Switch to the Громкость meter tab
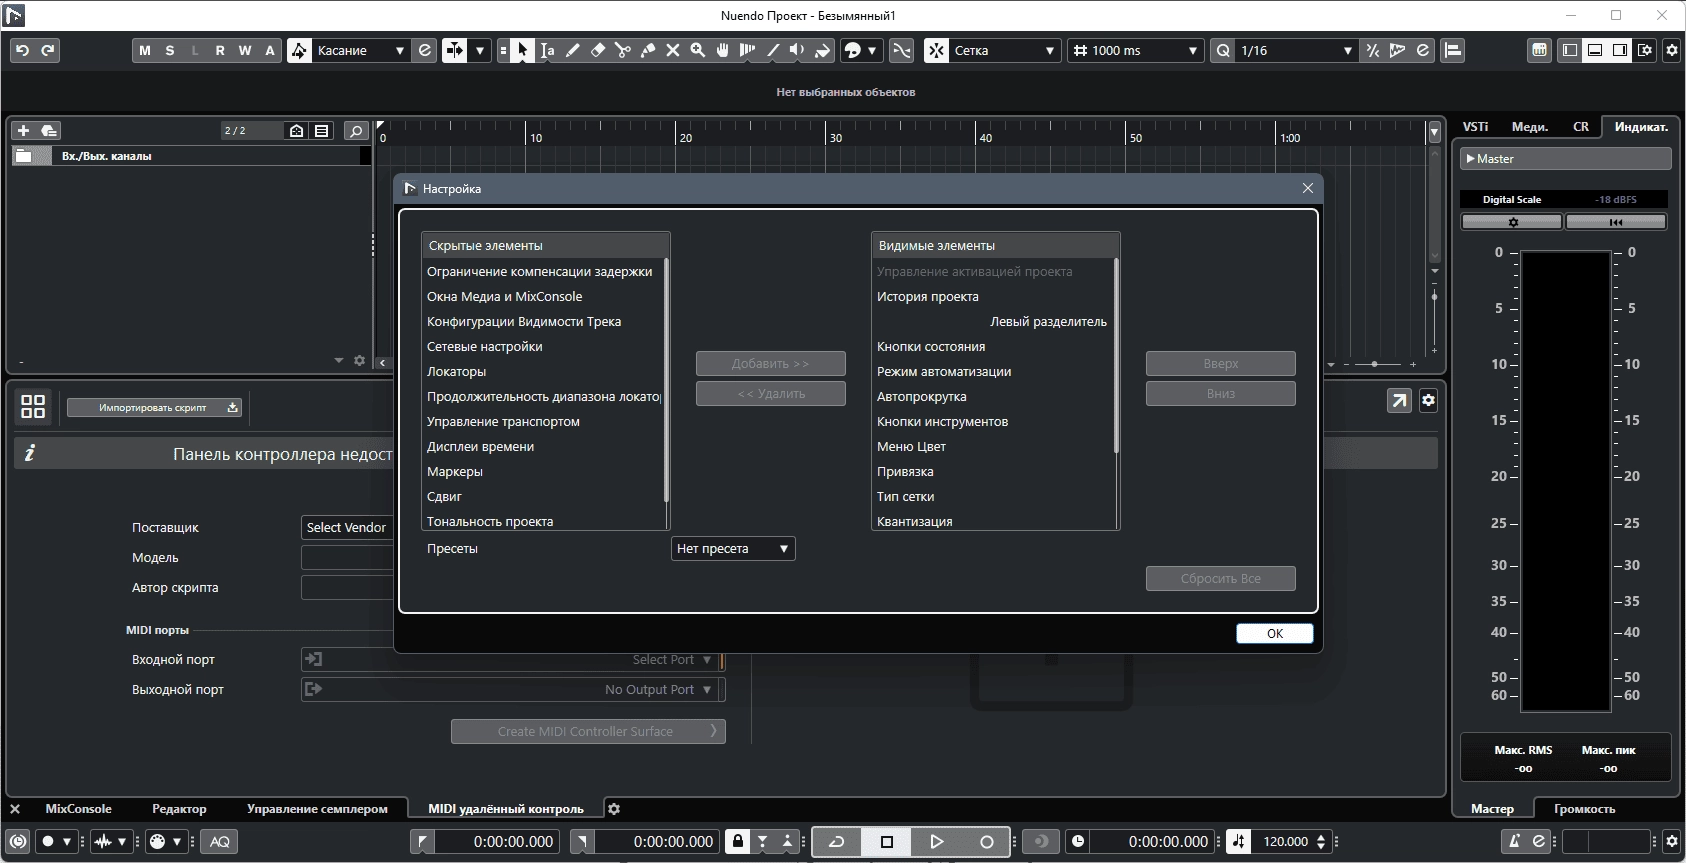This screenshot has width=1686, height=863. 1584,809
